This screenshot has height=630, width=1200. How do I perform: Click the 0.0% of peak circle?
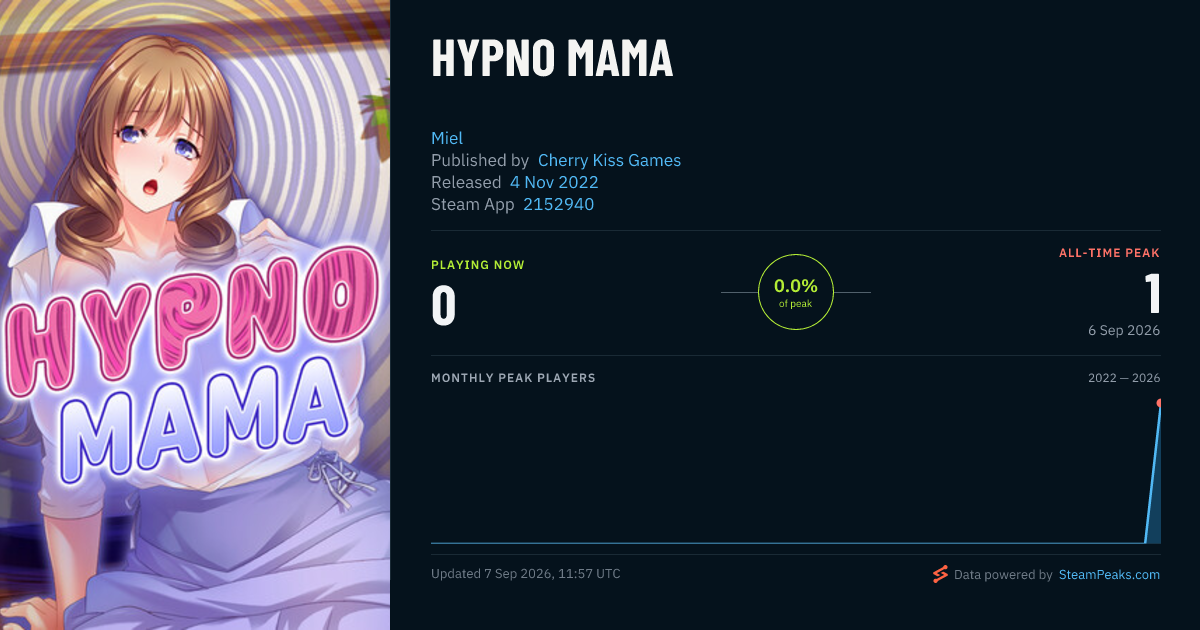coord(796,292)
